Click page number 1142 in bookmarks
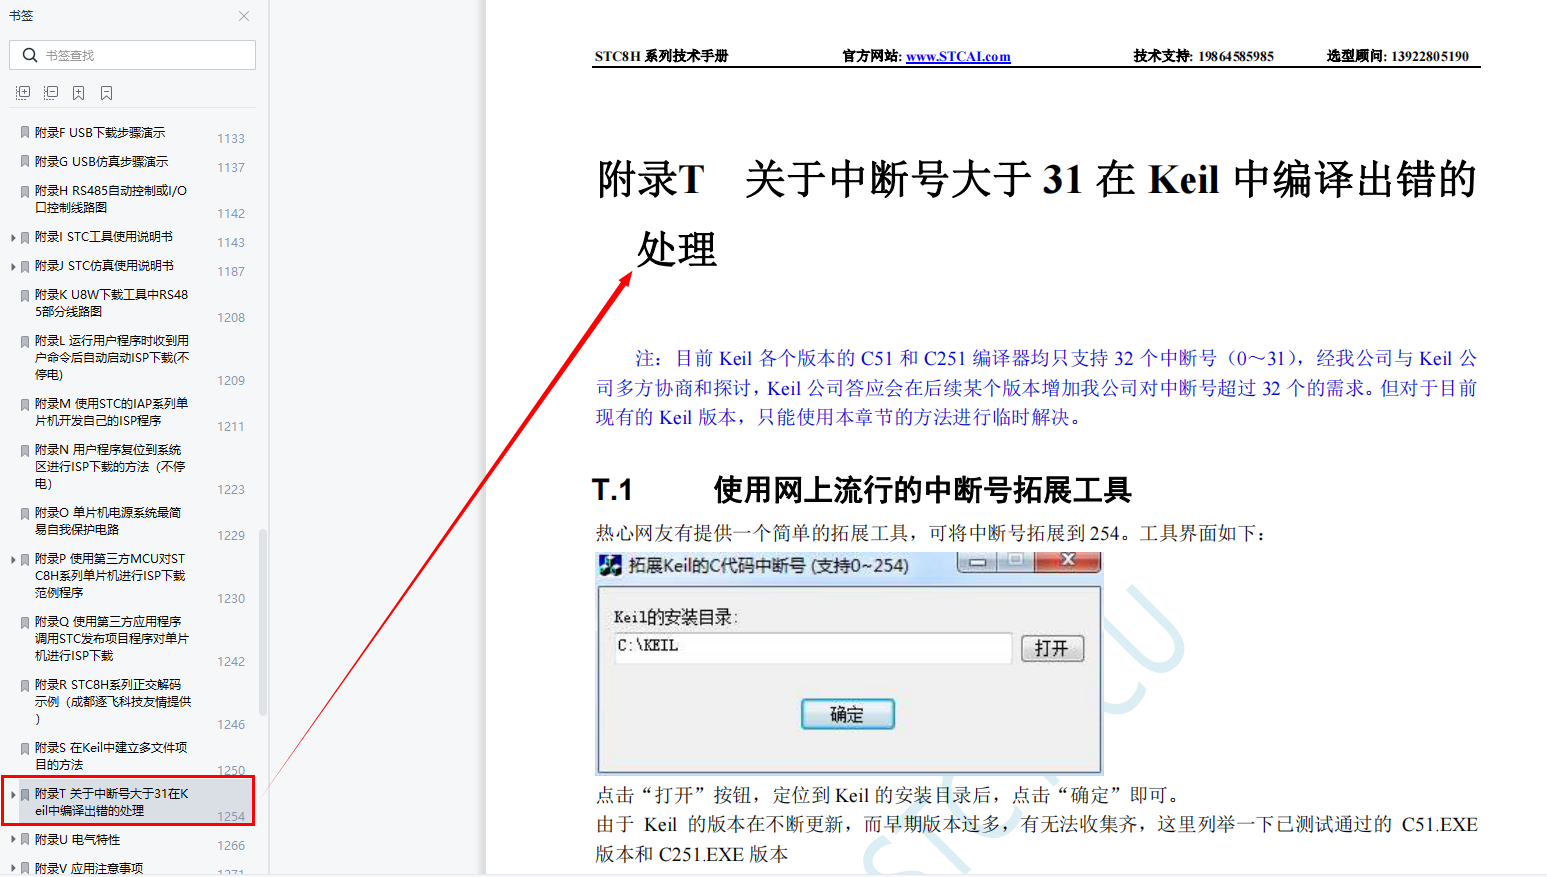 [x=231, y=214]
